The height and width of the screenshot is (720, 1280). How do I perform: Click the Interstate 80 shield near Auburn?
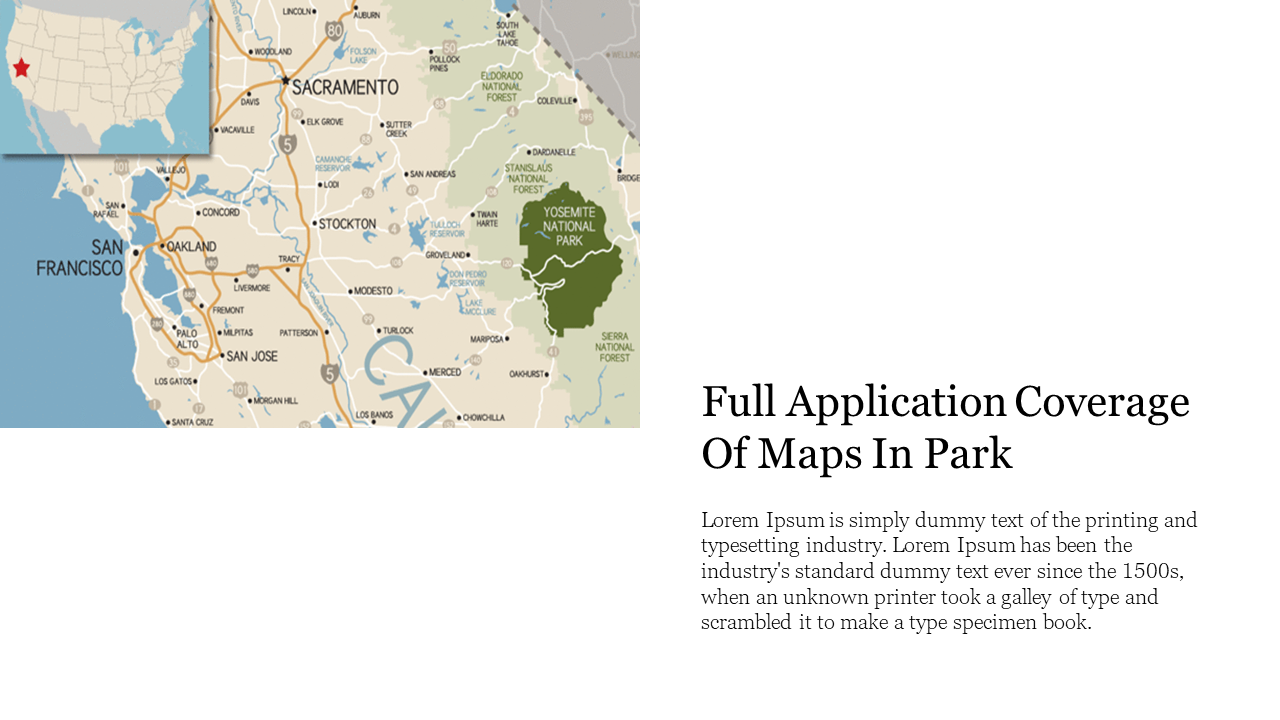pos(334,31)
